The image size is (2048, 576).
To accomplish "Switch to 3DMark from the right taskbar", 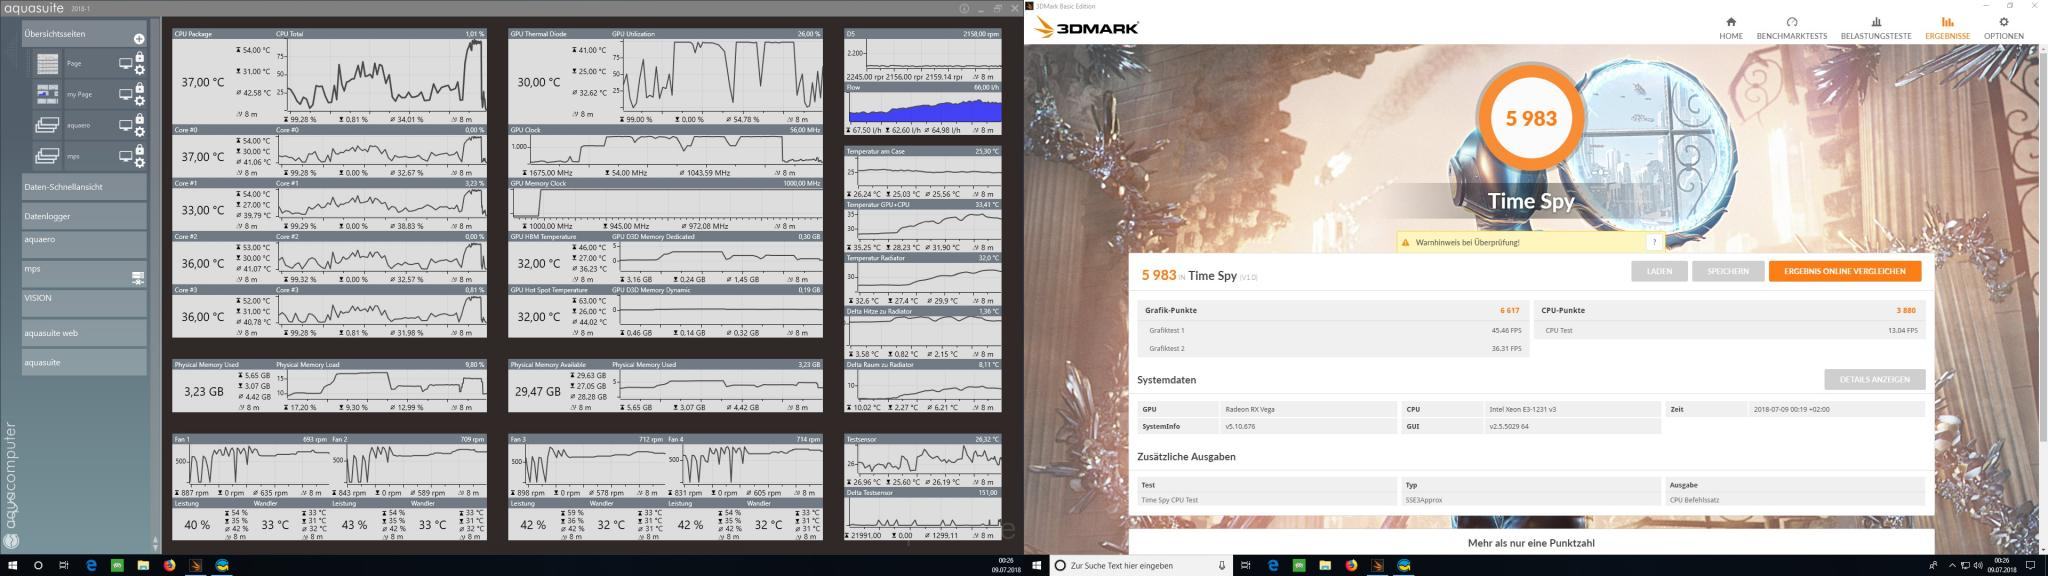I will pos(1377,565).
